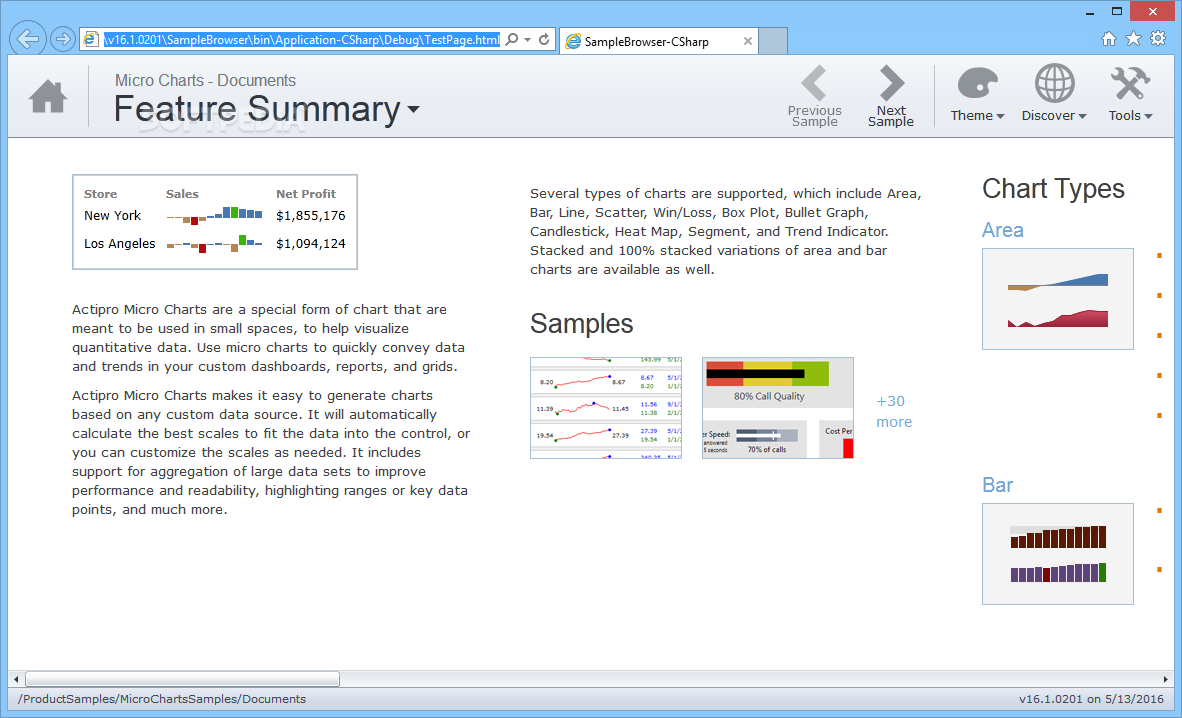
Task: Click the address bar URL field
Action: 302,40
